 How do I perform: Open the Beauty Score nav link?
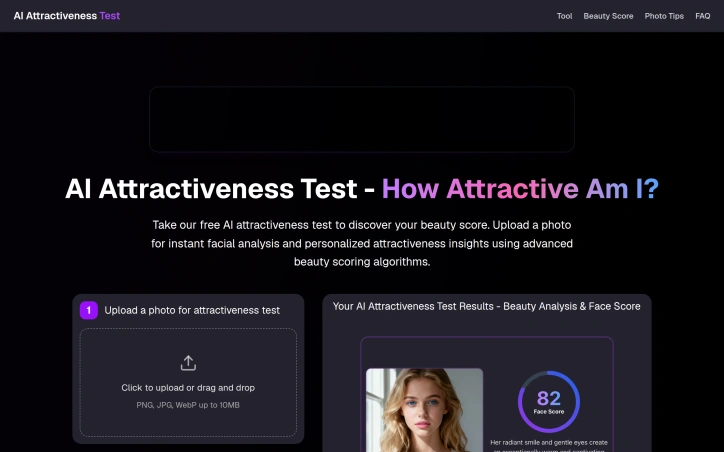pyautogui.click(x=608, y=16)
